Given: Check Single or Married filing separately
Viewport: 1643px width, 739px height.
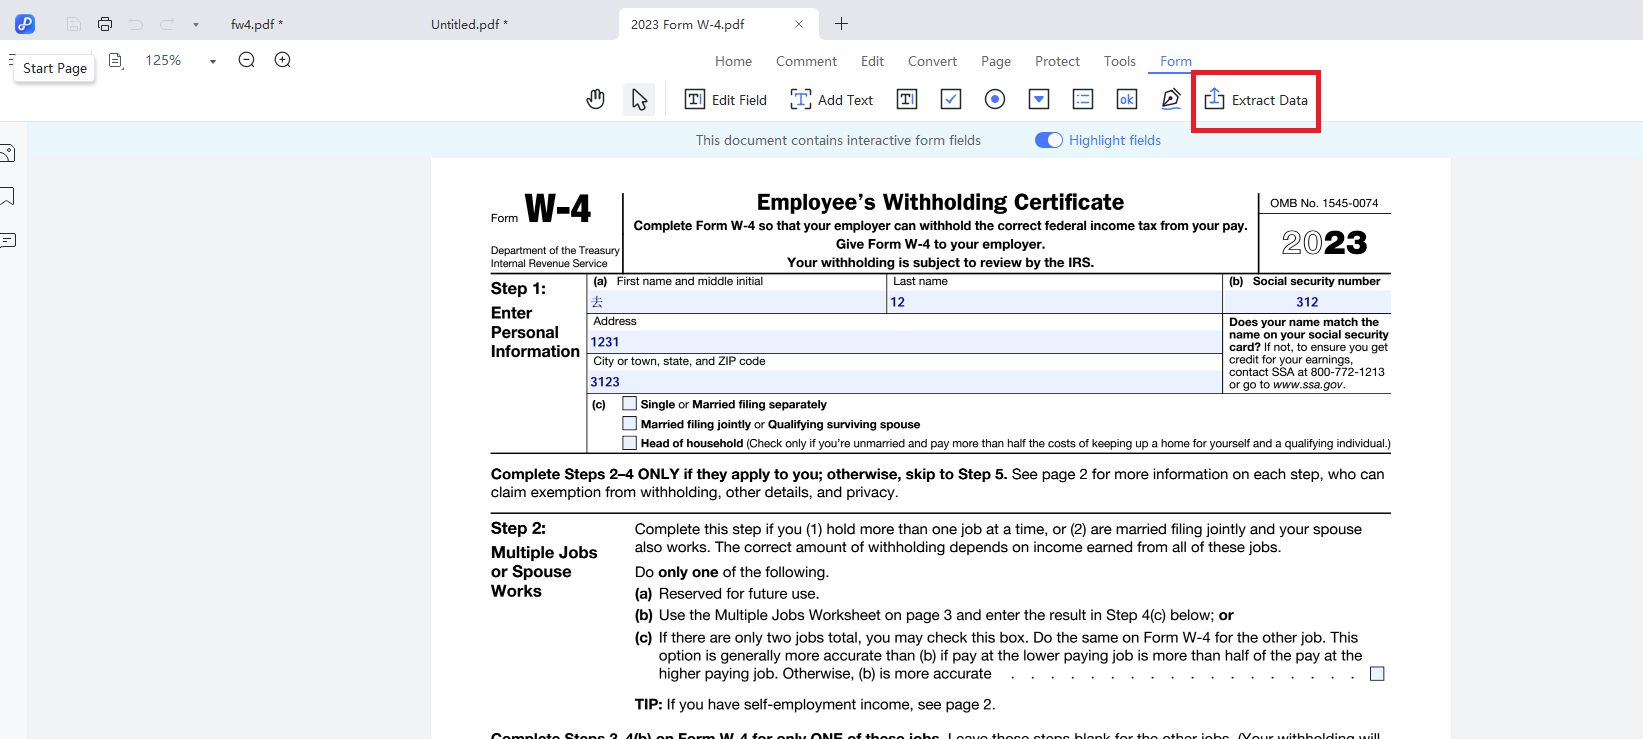Looking at the screenshot, I should coord(629,404).
